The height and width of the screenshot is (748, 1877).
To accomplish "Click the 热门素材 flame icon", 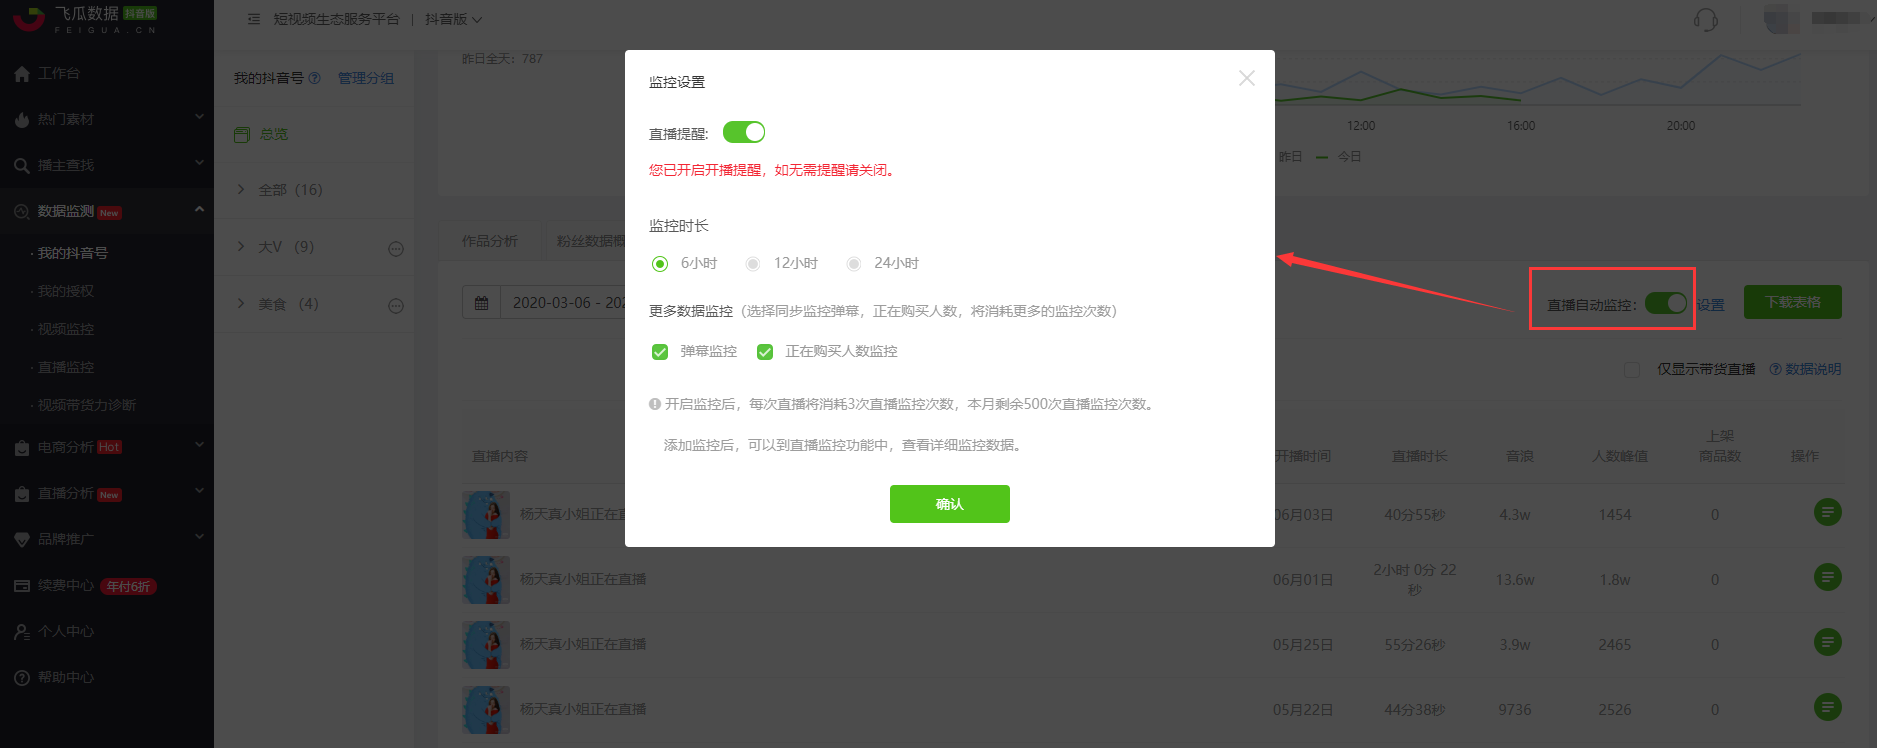I will 22,120.
